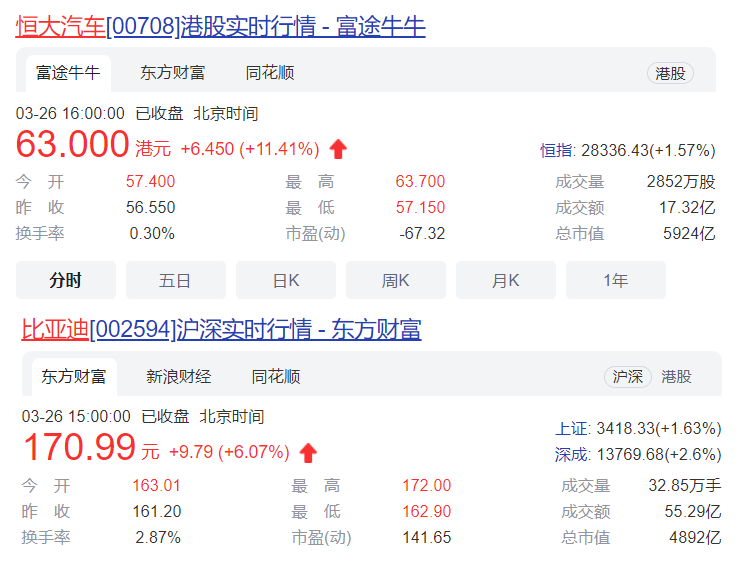The image size is (740, 561).
Task: Show the 月K chart
Action: pyautogui.click(x=505, y=280)
